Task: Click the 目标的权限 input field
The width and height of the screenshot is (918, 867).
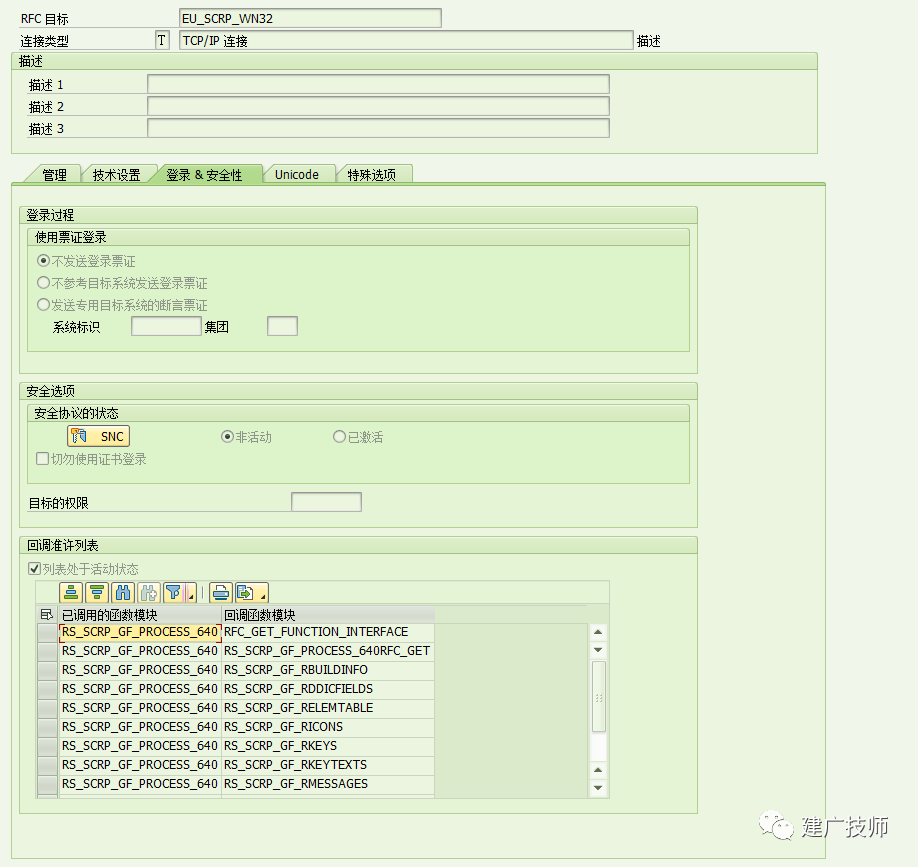Action: point(326,502)
